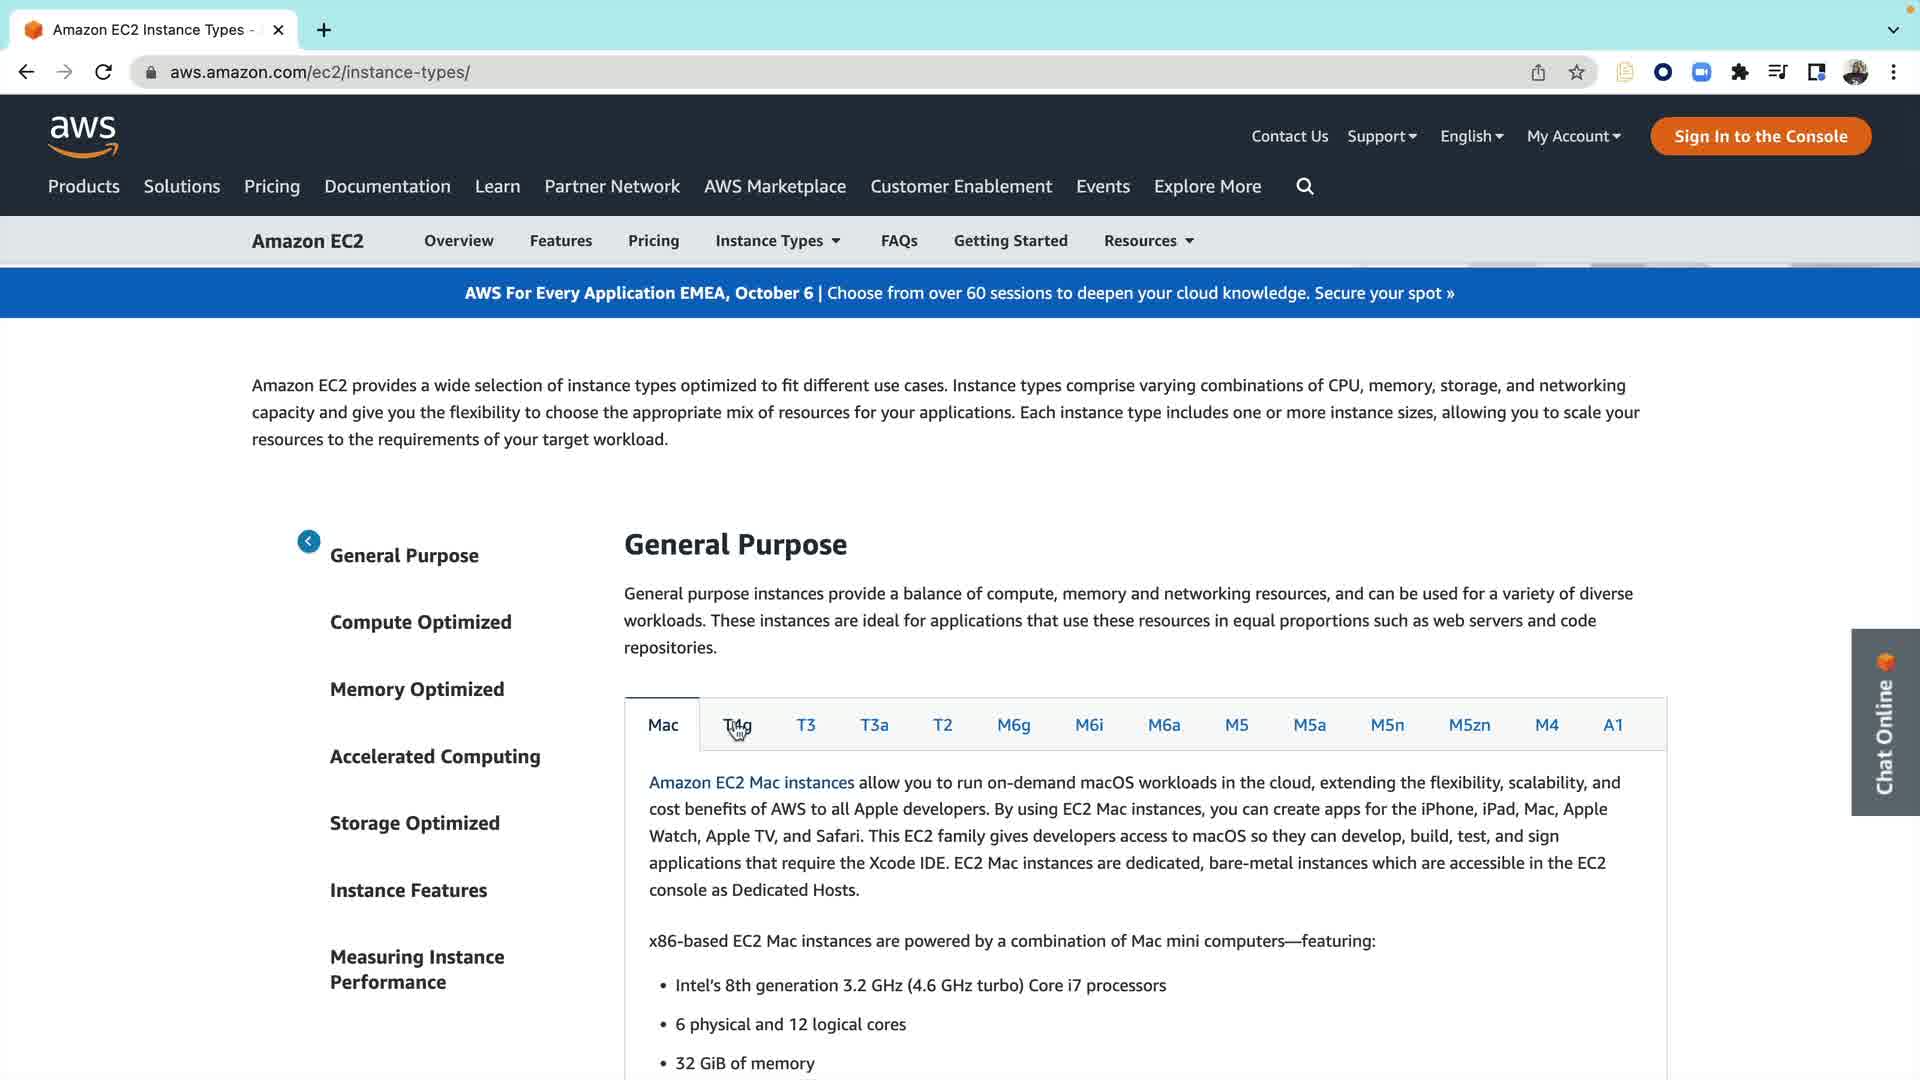Open a new browser tab

coord(324,30)
